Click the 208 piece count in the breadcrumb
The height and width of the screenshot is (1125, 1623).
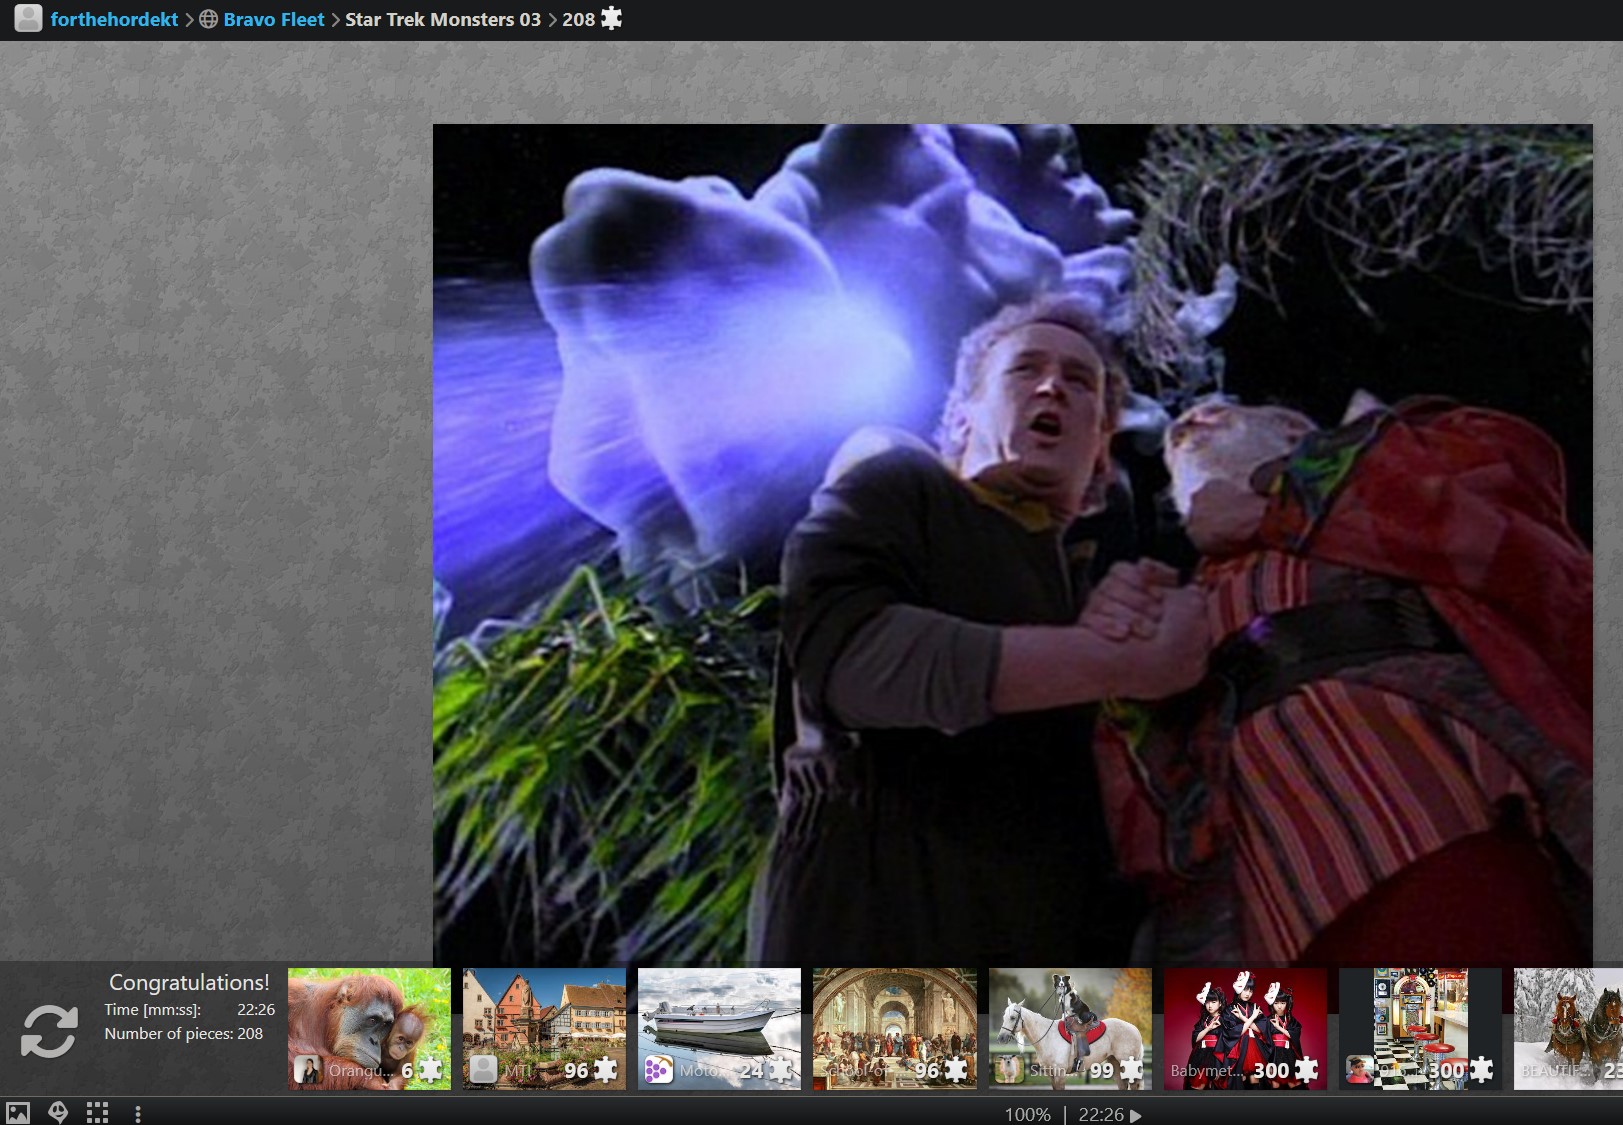(578, 19)
